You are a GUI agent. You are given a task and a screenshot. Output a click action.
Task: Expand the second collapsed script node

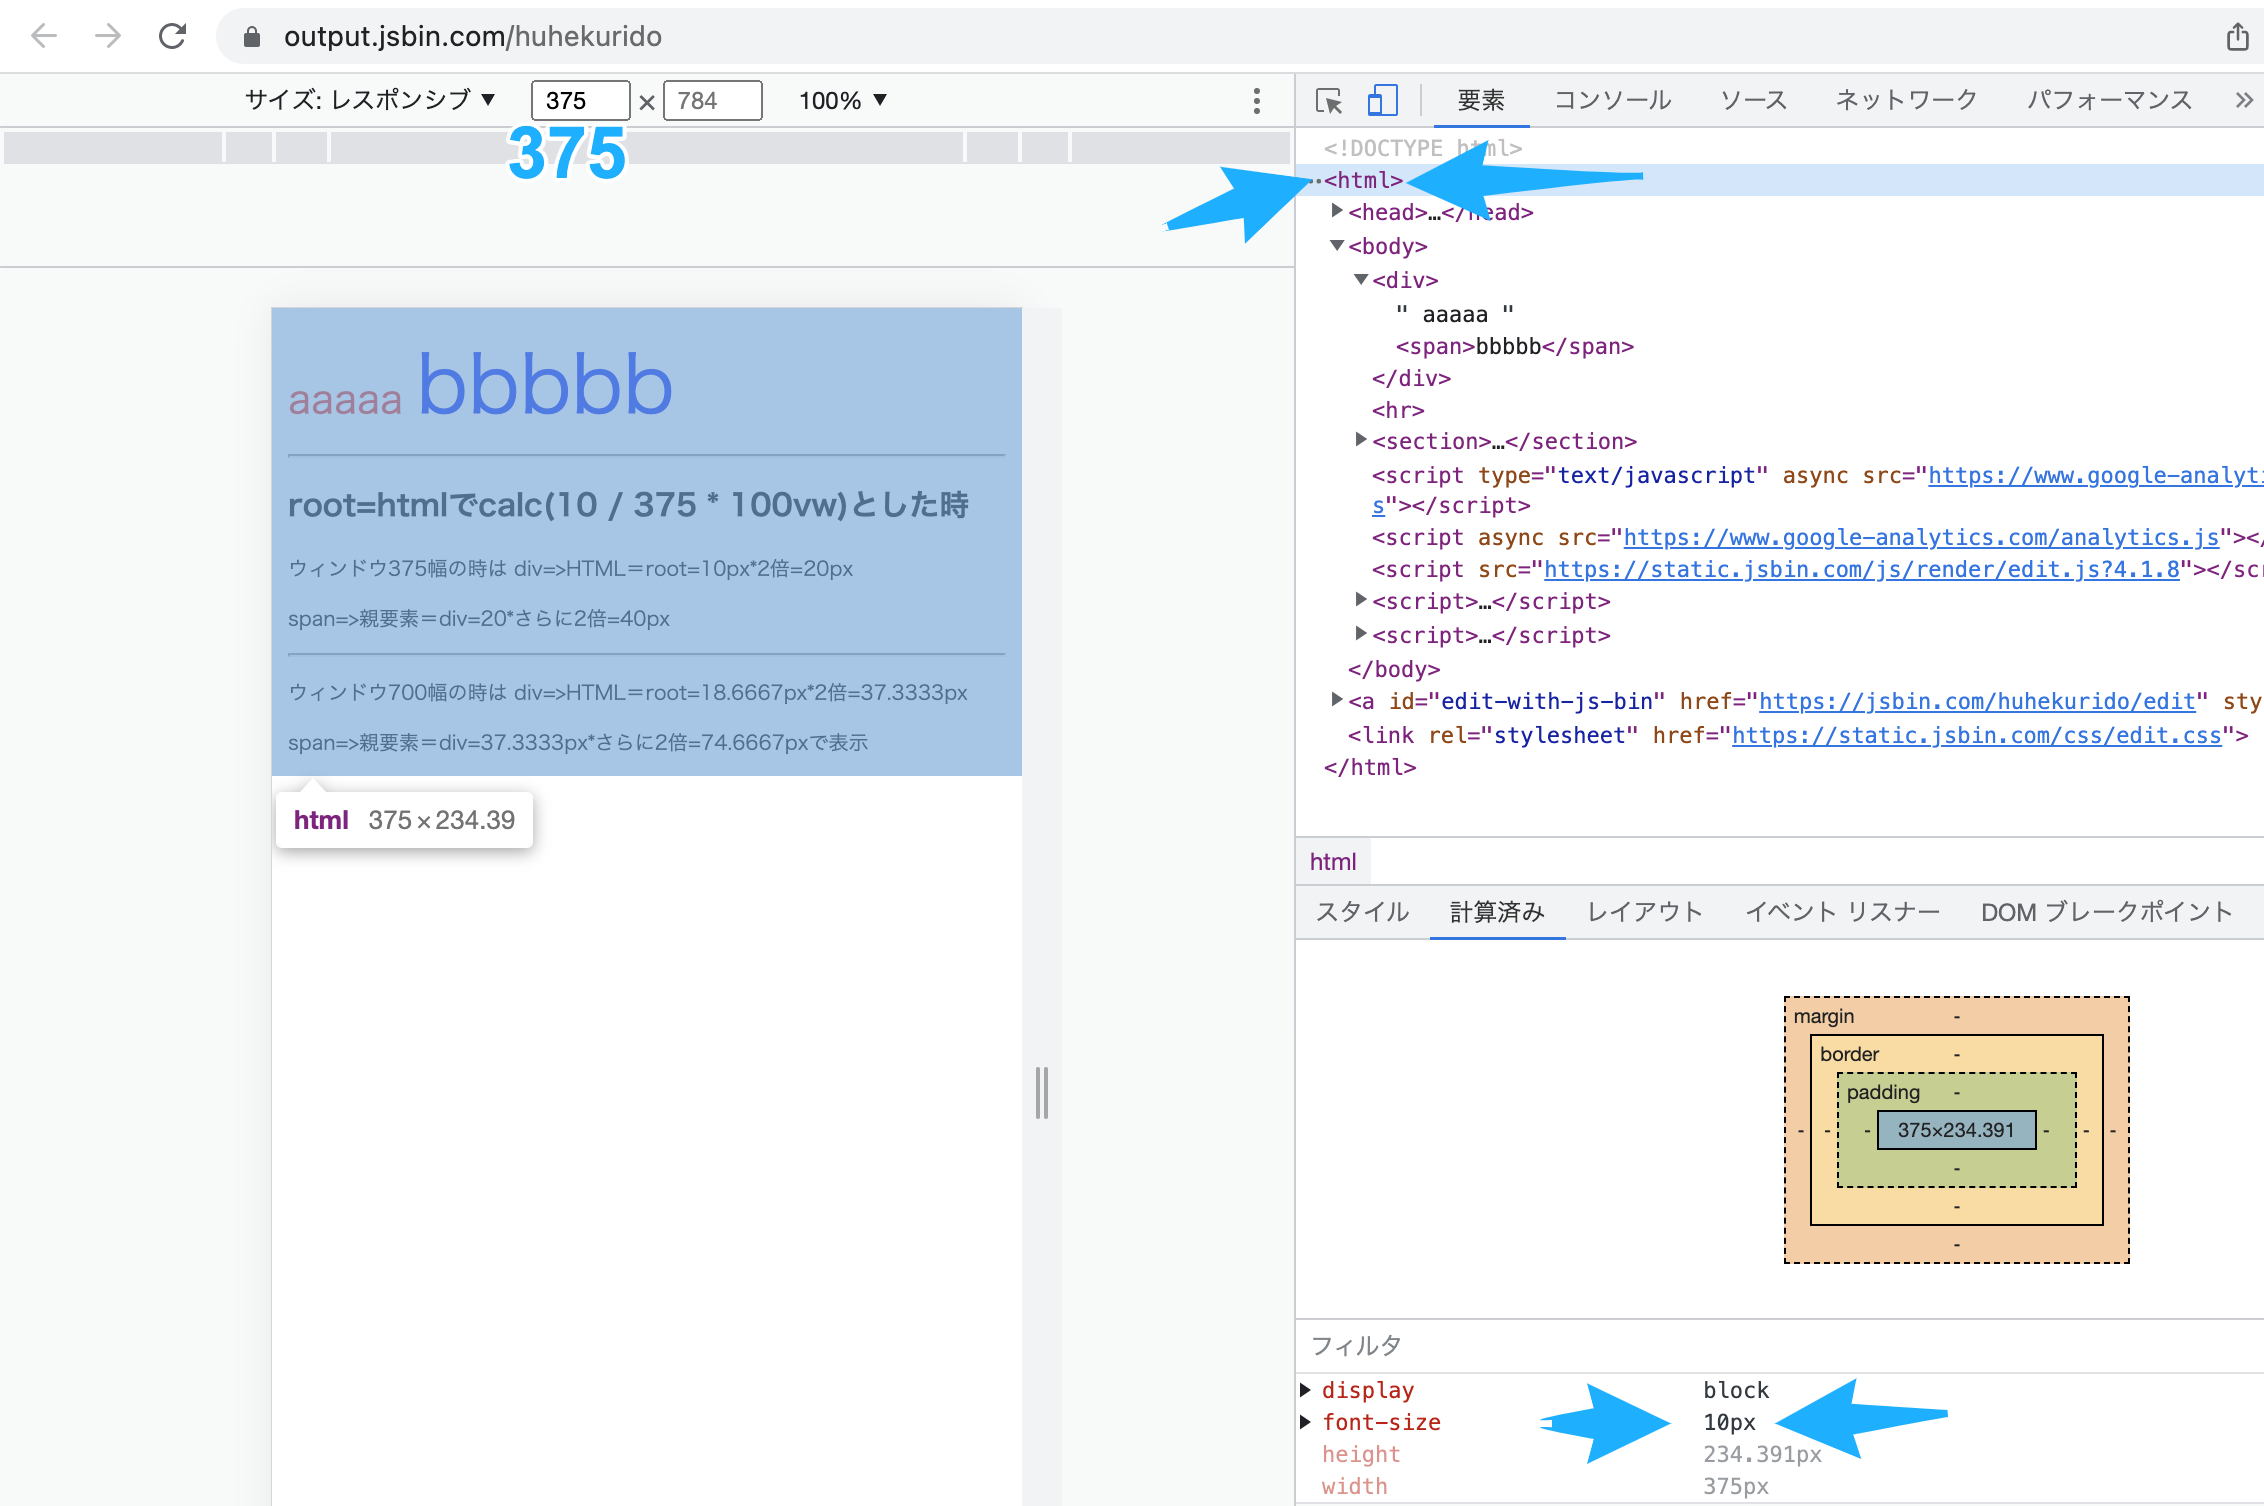(x=1361, y=633)
